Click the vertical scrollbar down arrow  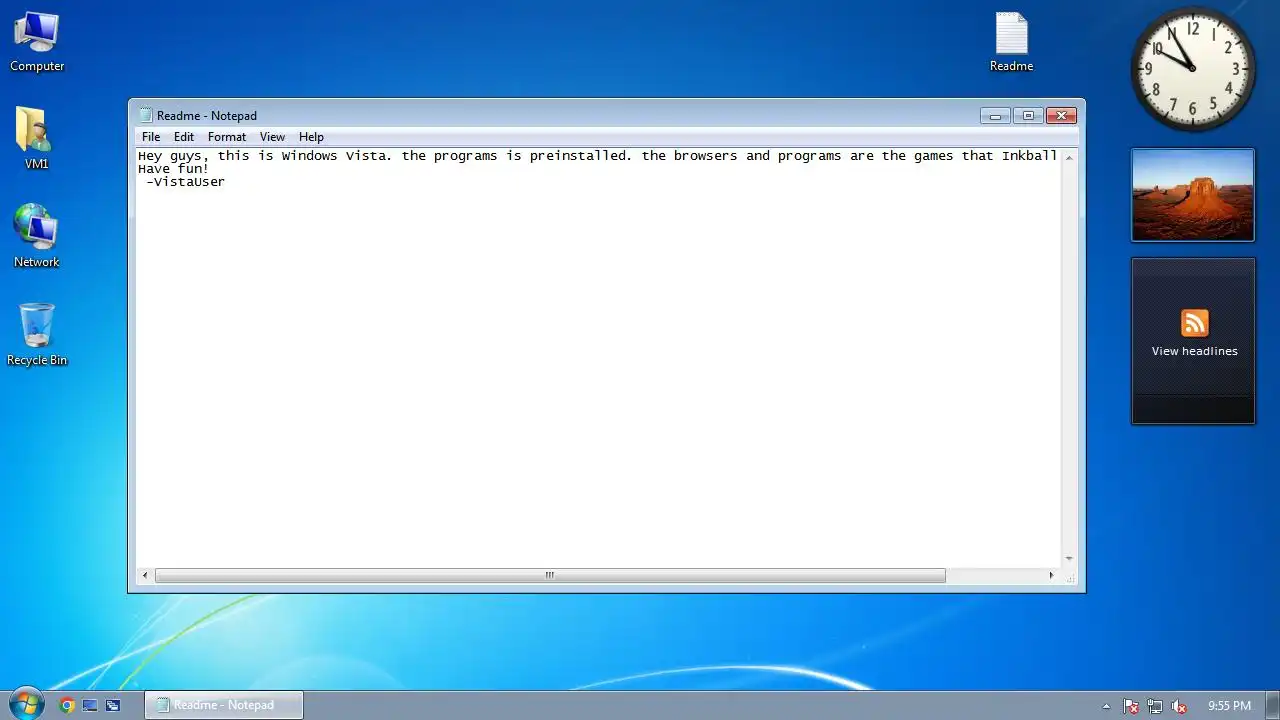tap(1069, 559)
